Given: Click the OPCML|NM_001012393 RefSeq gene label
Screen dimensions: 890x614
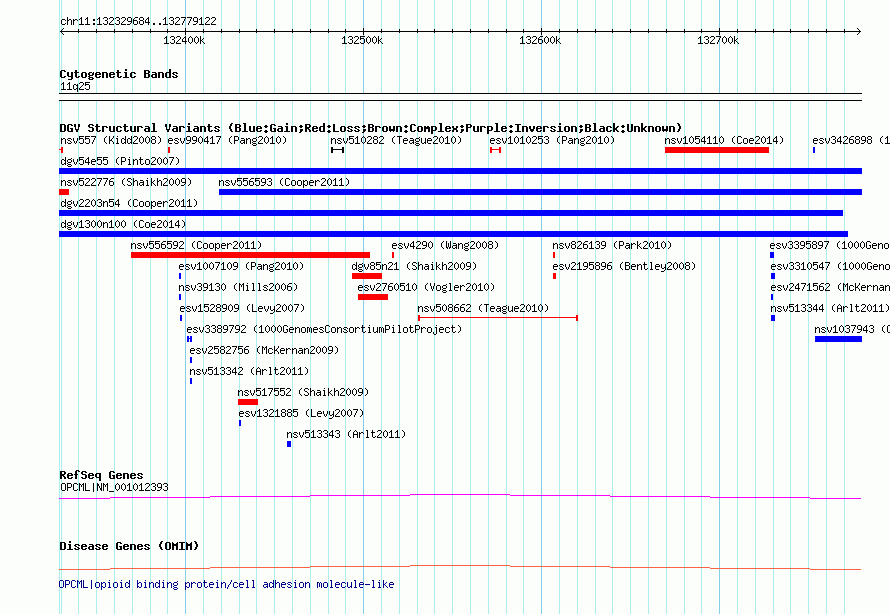Looking at the screenshot, I should 114,487.
